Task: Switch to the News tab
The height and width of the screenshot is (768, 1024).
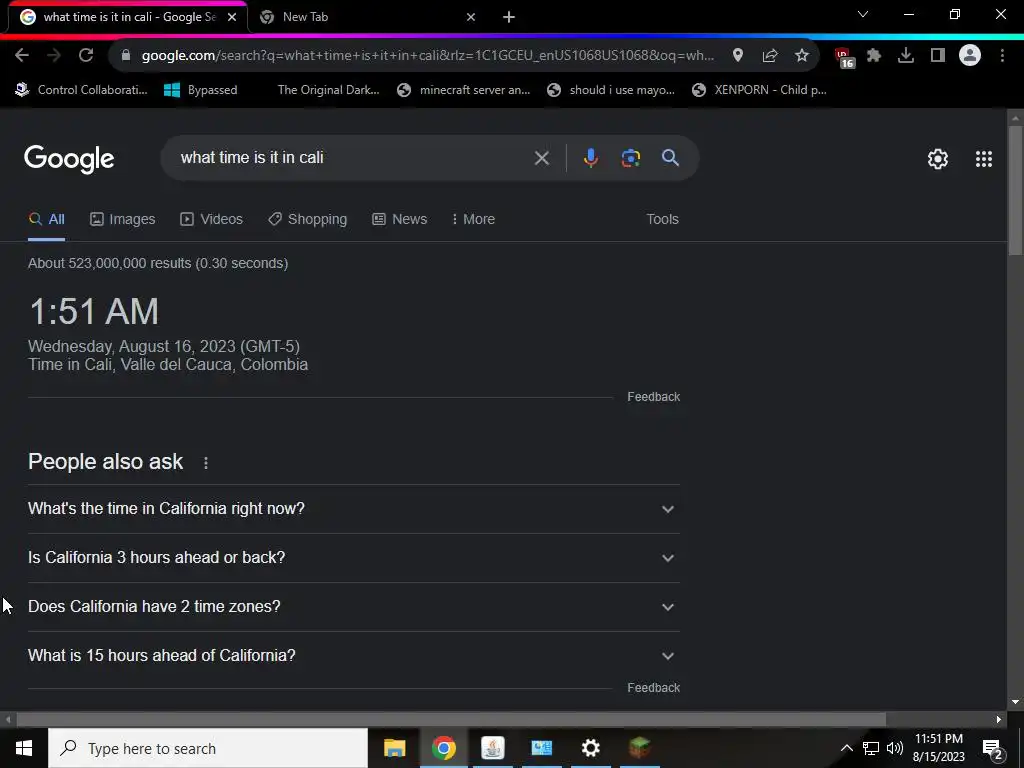Action: (400, 219)
